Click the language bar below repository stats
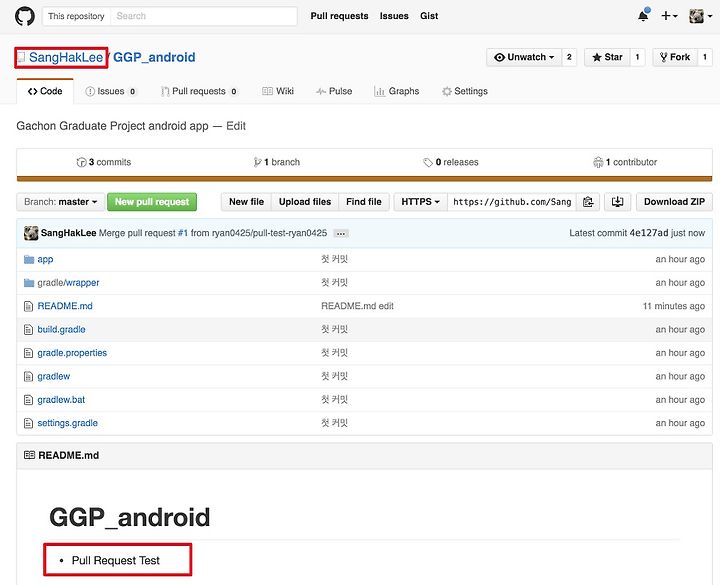Image resolution: width=720 pixels, height=585 pixels. click(x=364, y=179)
